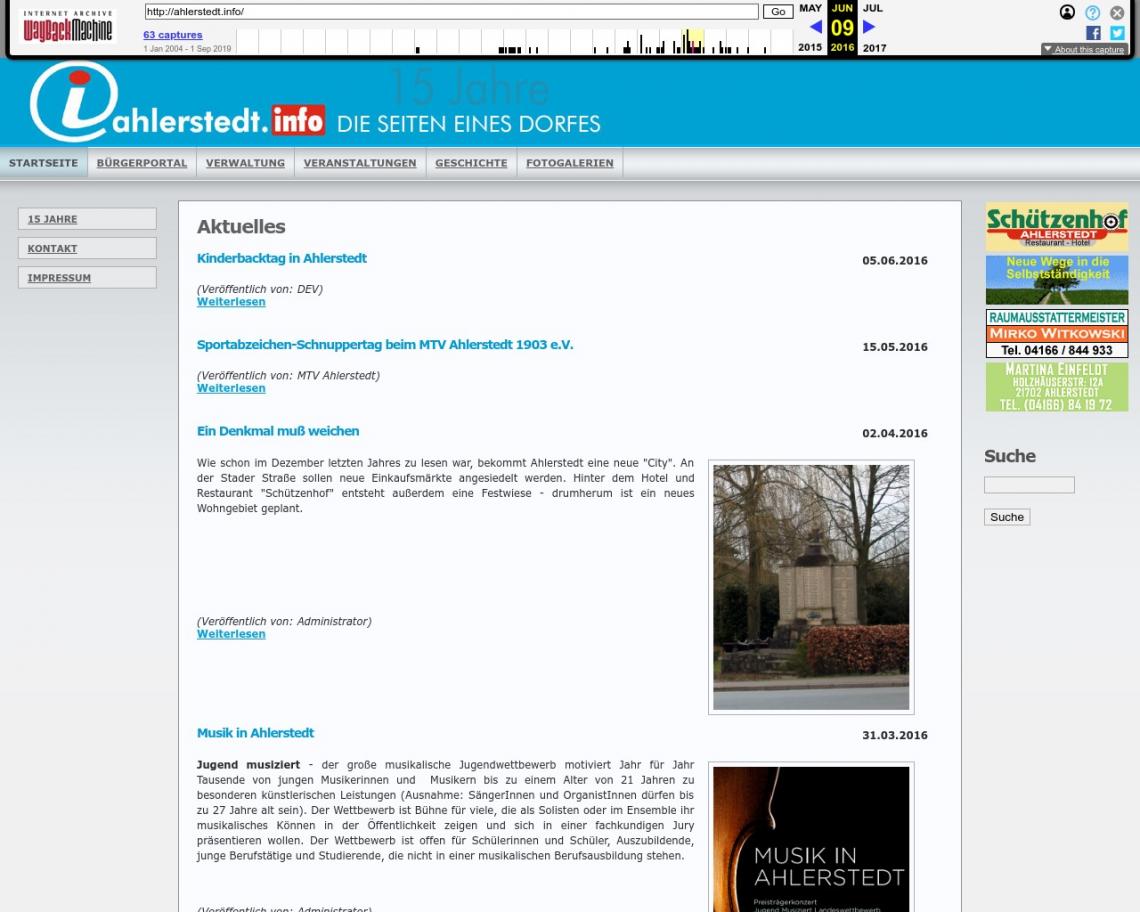Click the monument photo thumbnail
Image resolution: width=1140 pixels, height=912 pixels.
(811, 587)
